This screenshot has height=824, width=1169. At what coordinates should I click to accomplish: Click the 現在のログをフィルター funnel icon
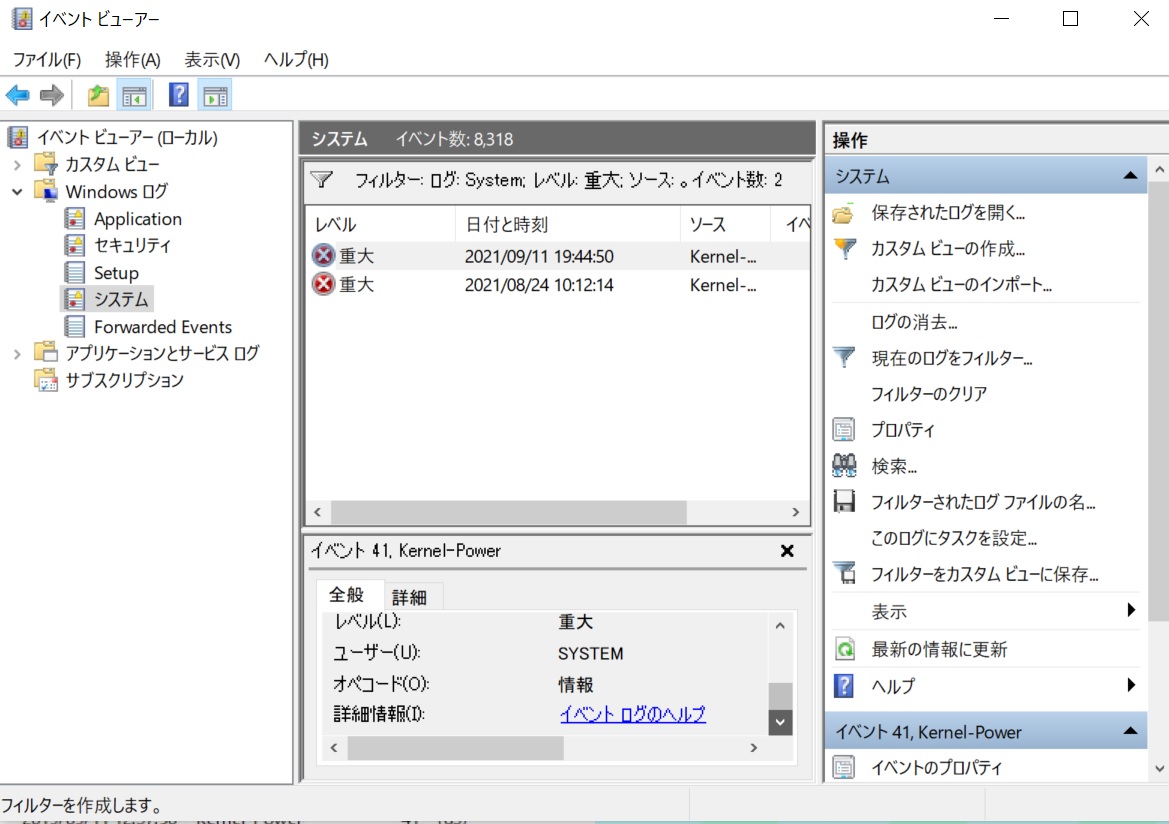[x=844, y=357]
